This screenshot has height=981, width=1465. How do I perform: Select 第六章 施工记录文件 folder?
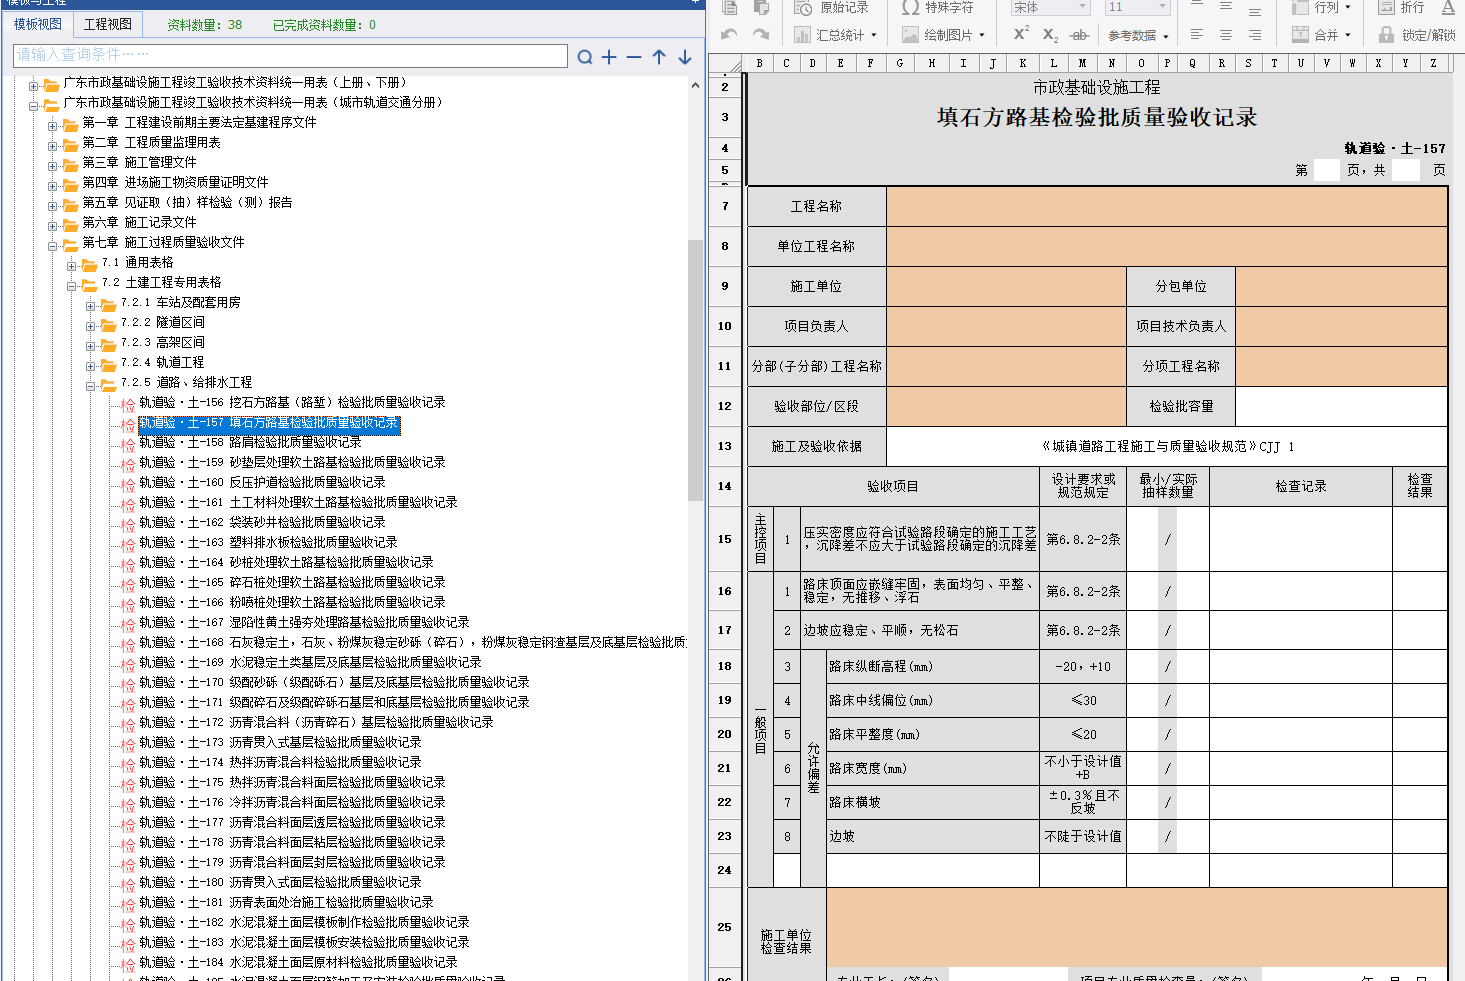(x=139, y=223)
